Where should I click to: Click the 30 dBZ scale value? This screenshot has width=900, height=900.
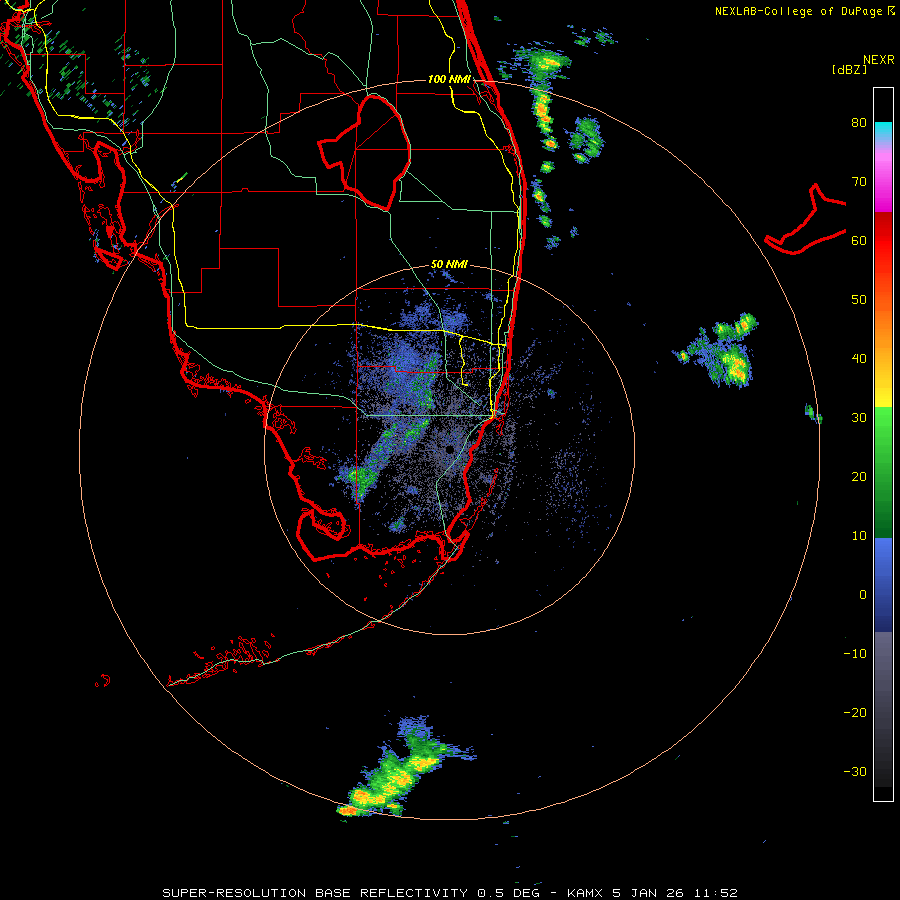pos(859,418)
